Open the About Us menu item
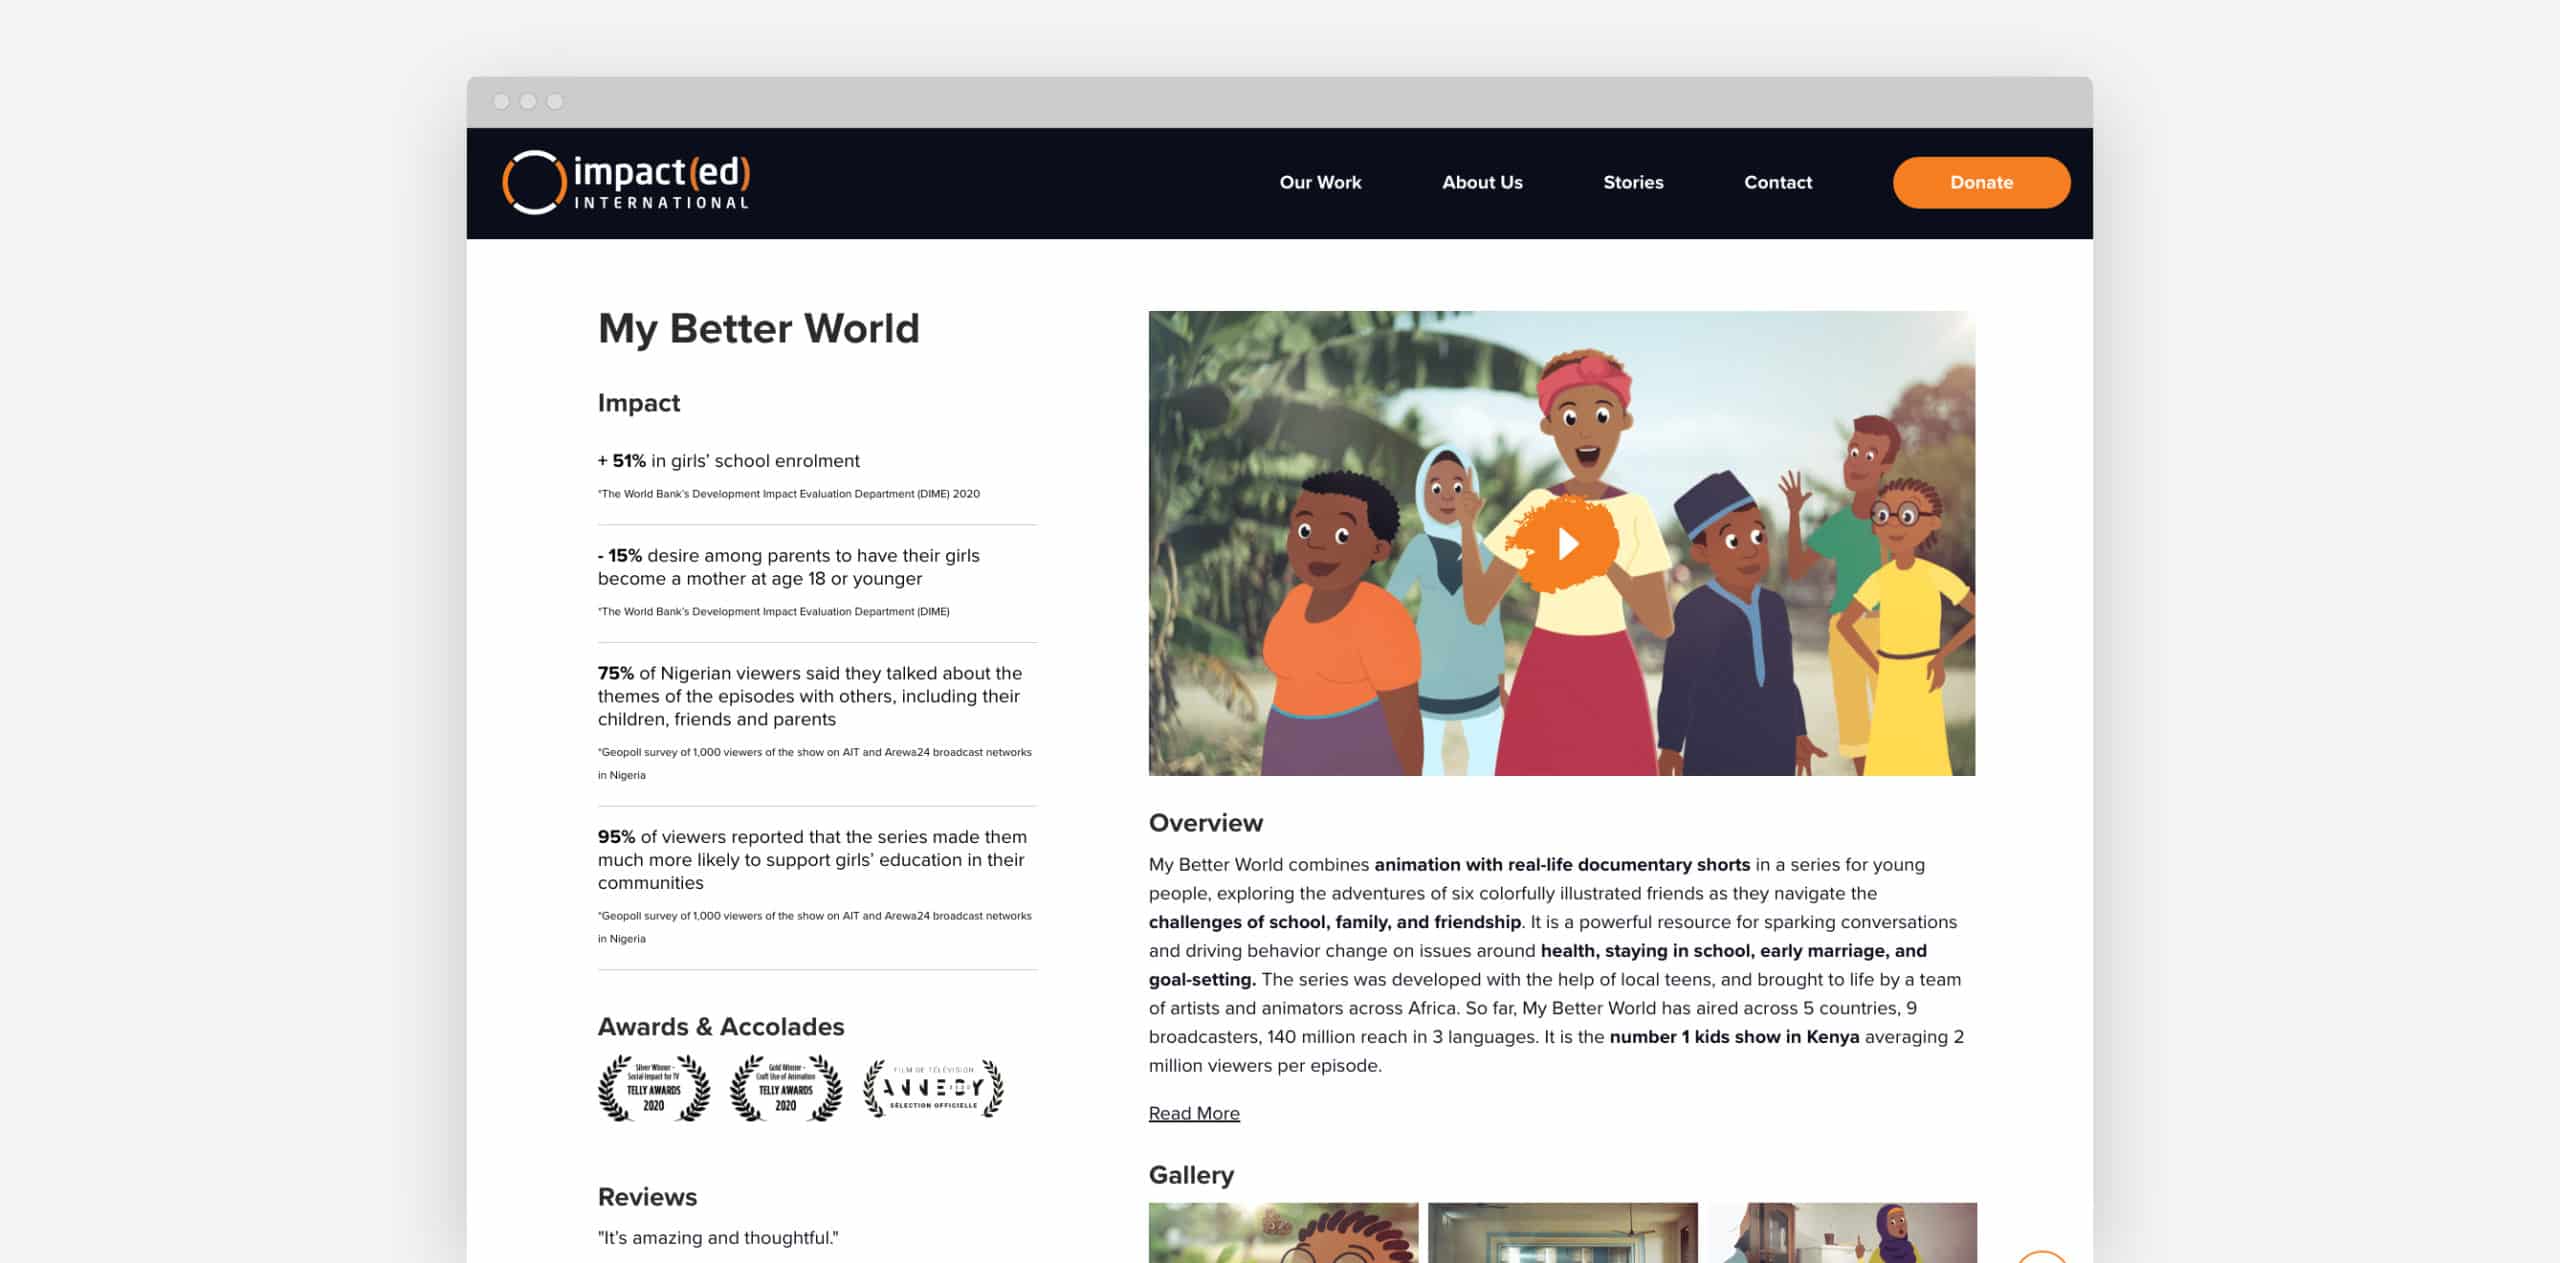This screenshot has height=1263, width=2560. tap(1482, 182)
